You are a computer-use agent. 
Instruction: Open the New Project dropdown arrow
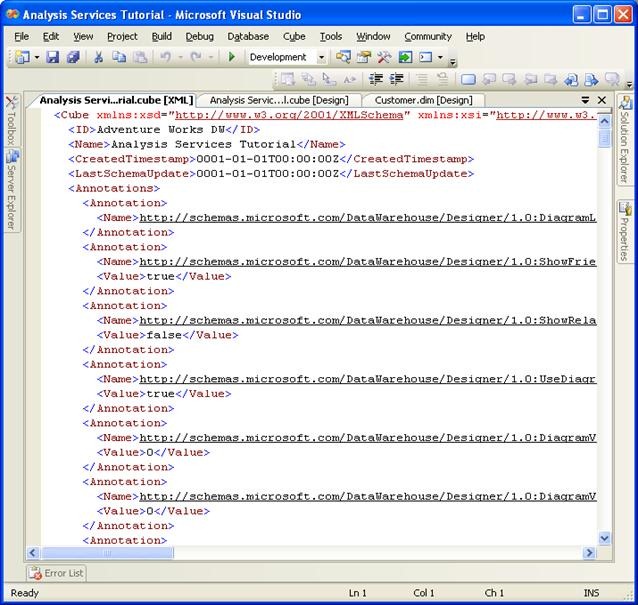tap(37, 58)
